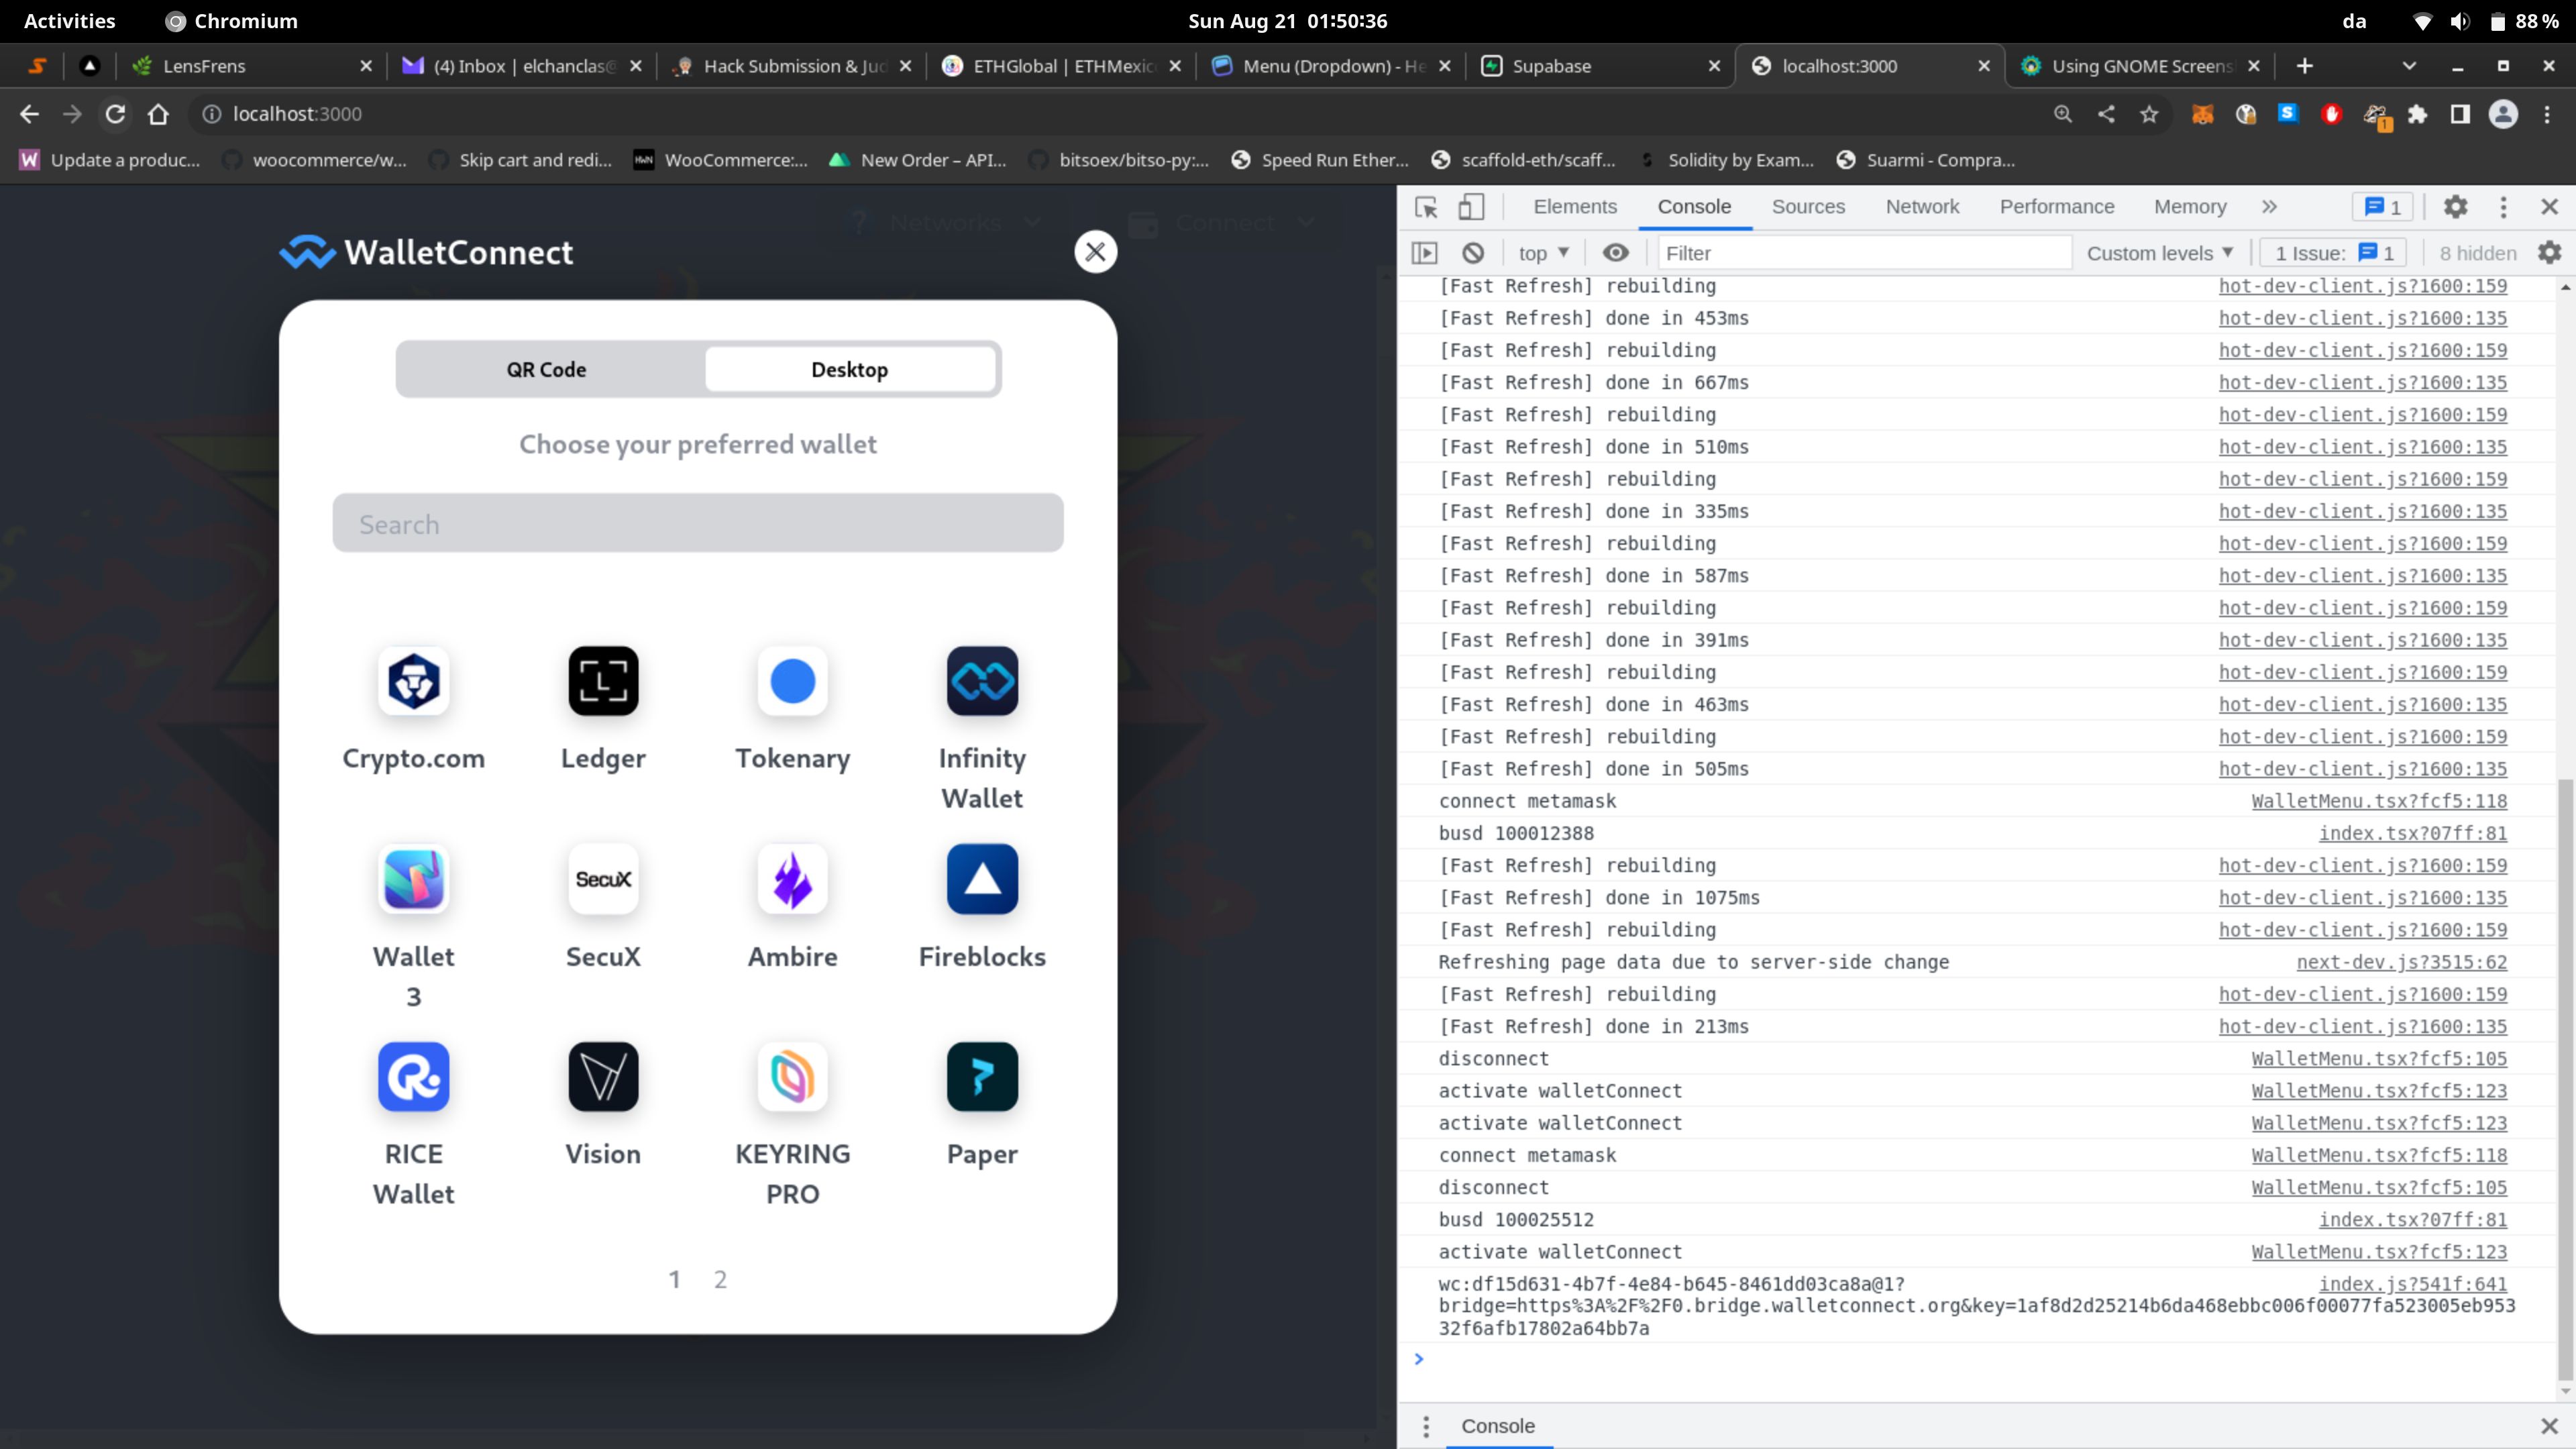This screenshot has width=2576, height=1449.
Task: Open WalletMenu.tsx?fcf5:118 'connect metamask' source link
Action: point(2379,801)
